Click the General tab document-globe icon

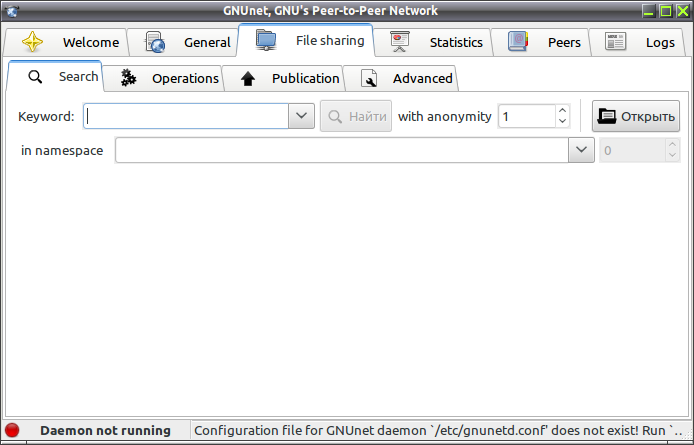(x=154, y=43)
